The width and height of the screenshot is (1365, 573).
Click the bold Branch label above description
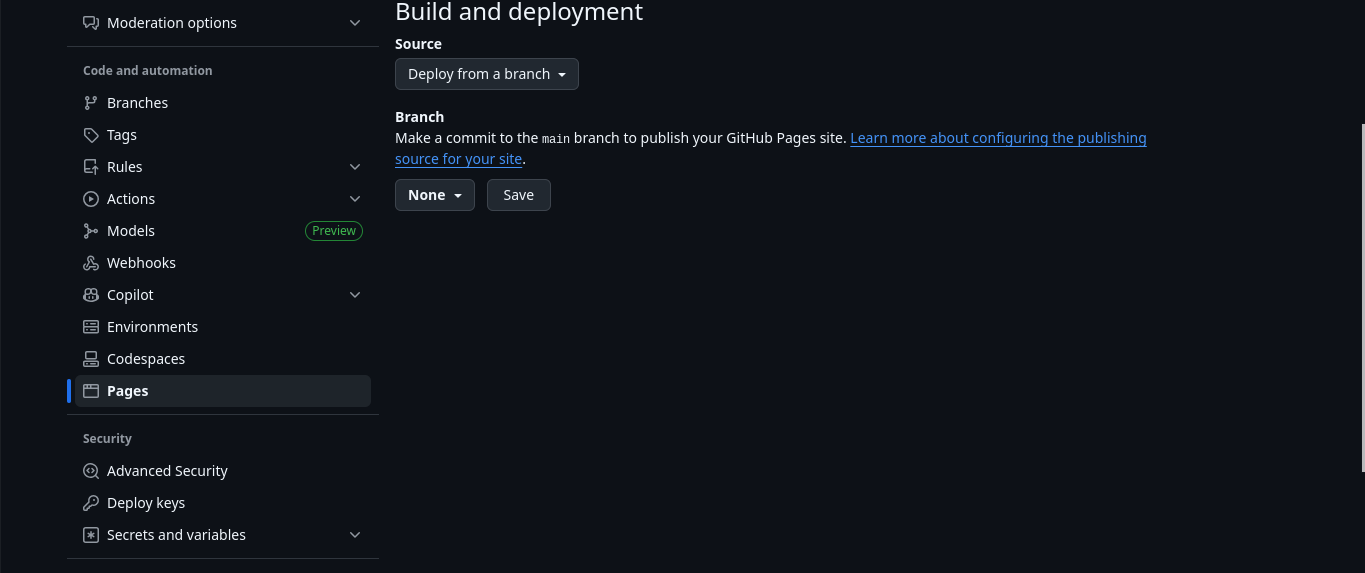419,117
